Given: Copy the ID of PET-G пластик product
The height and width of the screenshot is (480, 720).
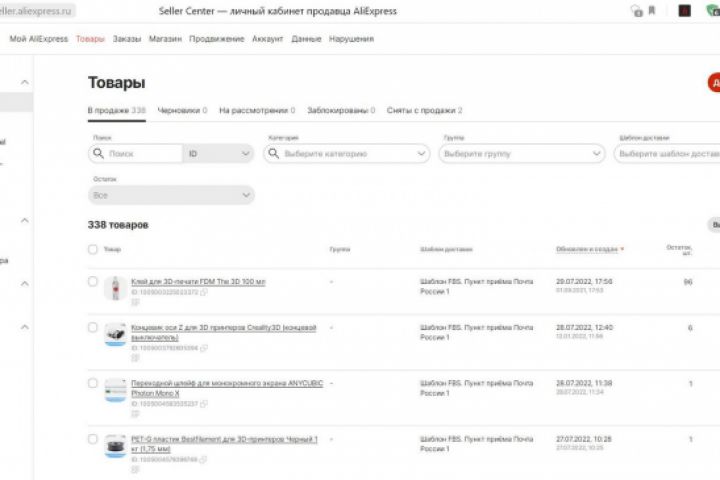Looking at the screenshot, I should pyautogui.click(x=203, y=459).
